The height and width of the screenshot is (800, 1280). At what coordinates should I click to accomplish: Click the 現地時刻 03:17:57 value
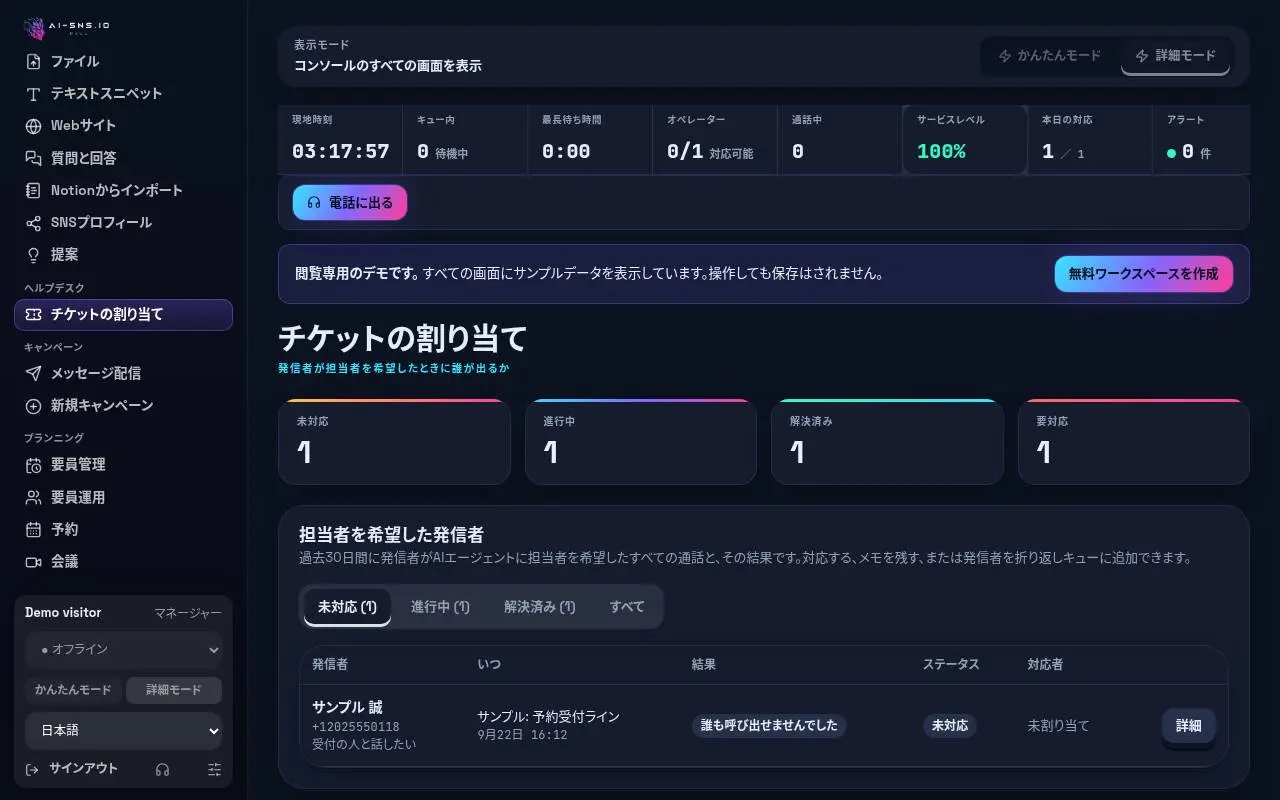340,152
